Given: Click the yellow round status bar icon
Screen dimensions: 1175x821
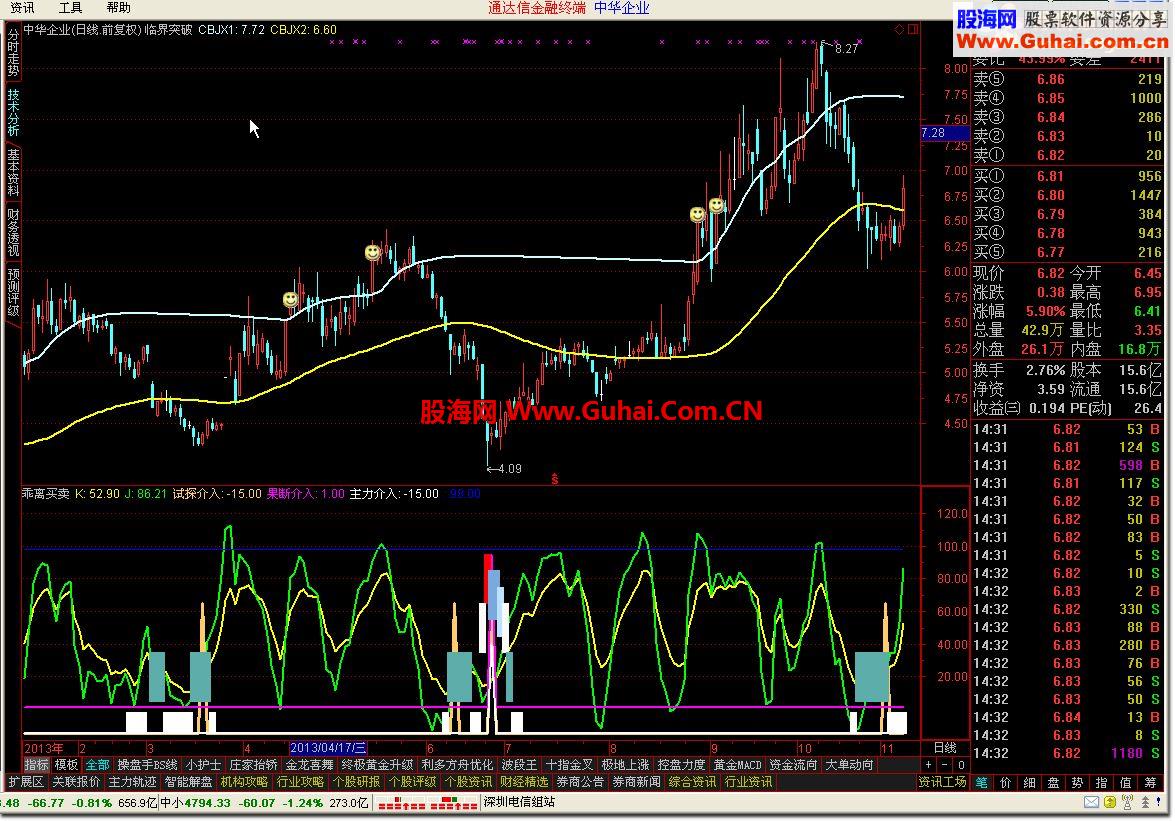Looking at the screenshot, I should [x=1109, y=802].
